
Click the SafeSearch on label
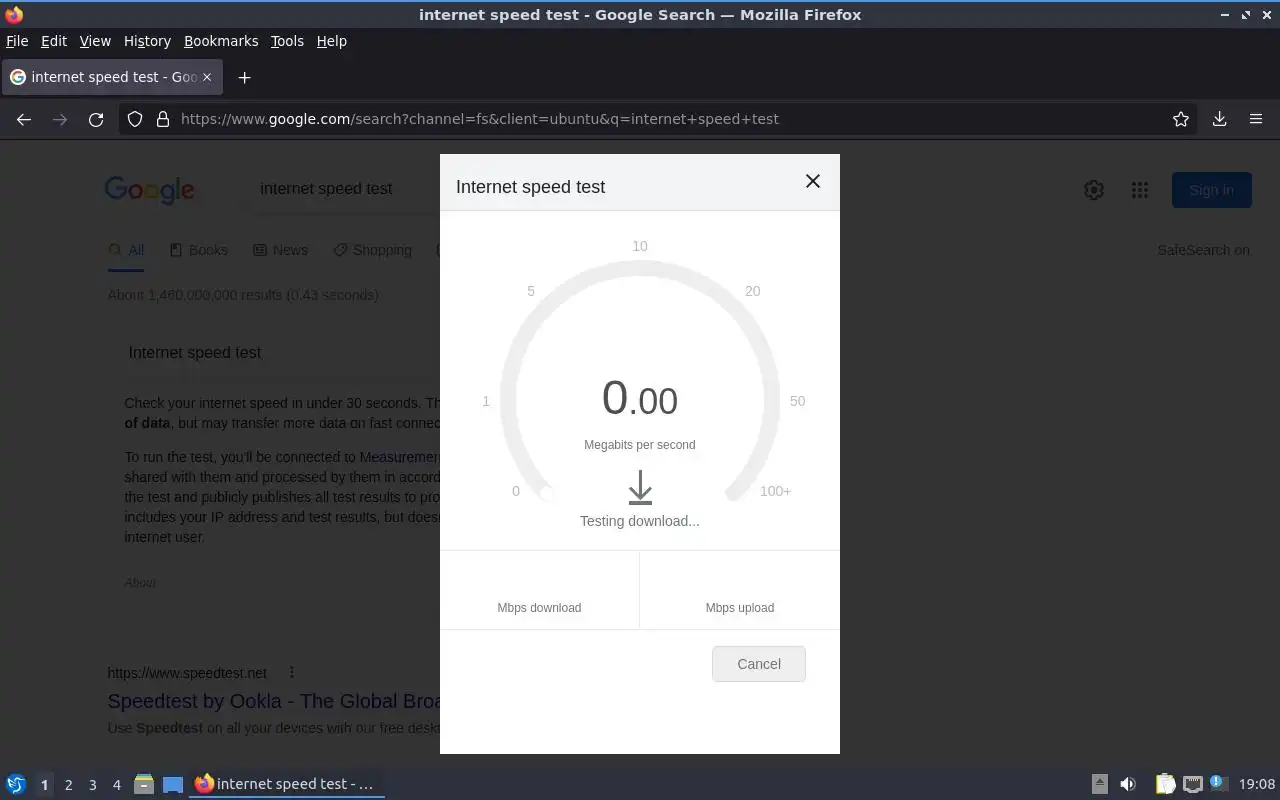[1203, 250]
